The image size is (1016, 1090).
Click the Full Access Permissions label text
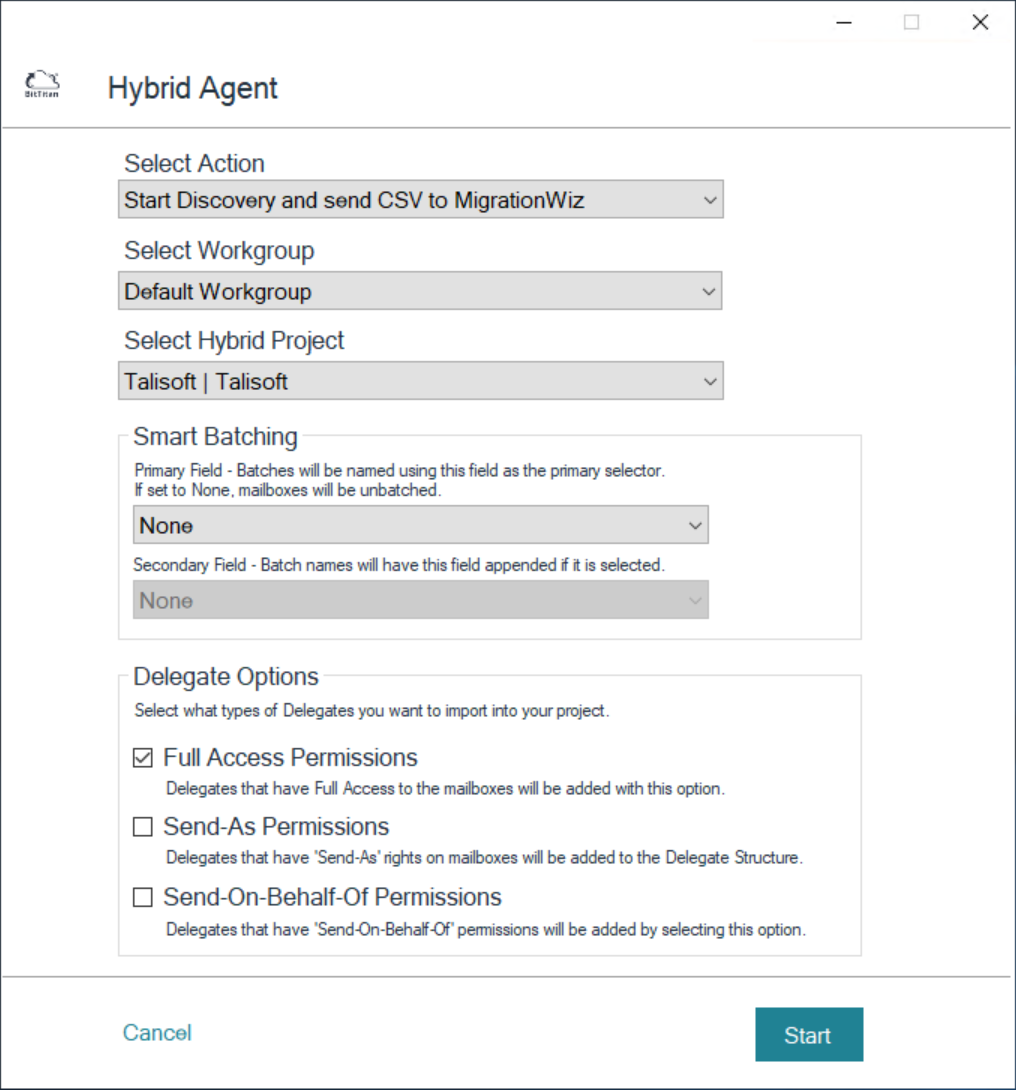pos(290,758)
